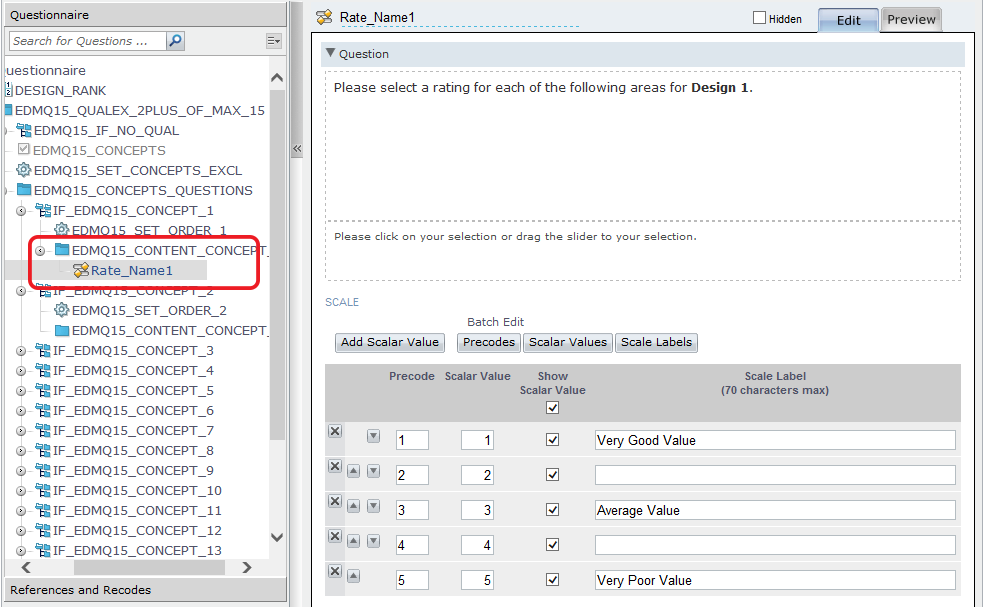Move Very Poor Value row up
This screenshot has height=607, width=984.
(354, 576)
